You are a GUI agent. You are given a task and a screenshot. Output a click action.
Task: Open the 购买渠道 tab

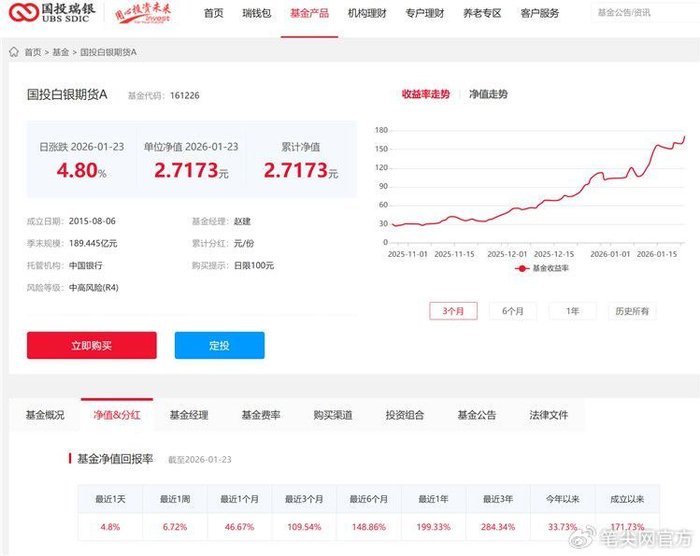tap(333, 415)
